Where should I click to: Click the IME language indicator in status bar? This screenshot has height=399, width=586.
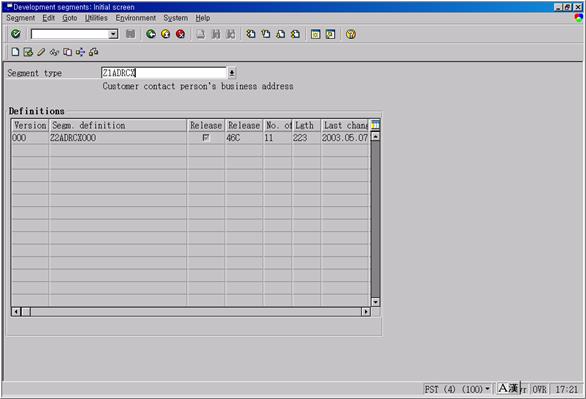coord(508,389)
